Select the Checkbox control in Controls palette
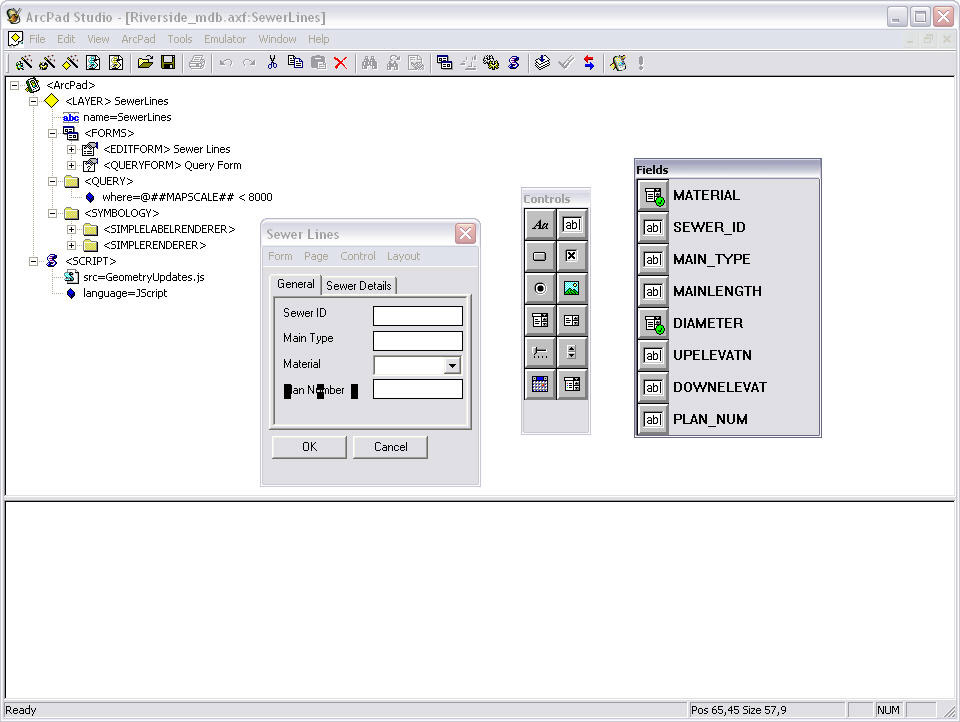Screen dimensions: 960x722 pyautogui.click(x=572, y=257)
